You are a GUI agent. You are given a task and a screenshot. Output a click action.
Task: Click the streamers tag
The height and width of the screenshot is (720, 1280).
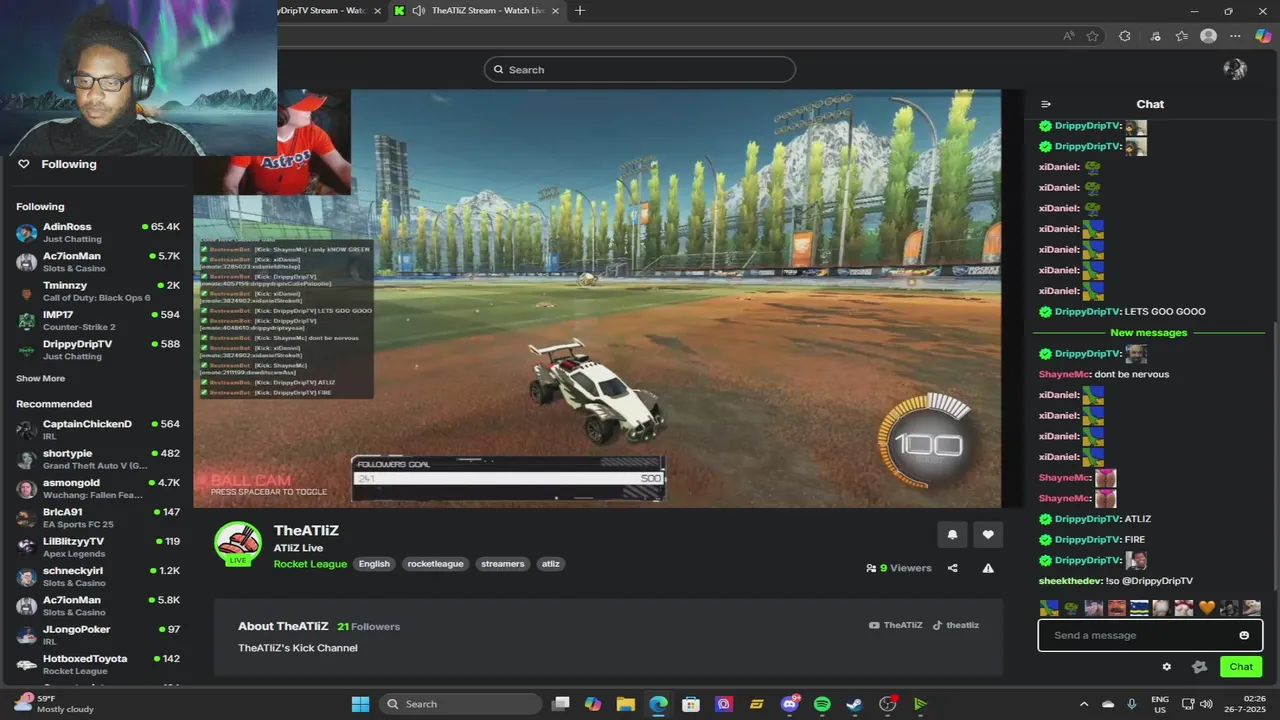pyautogui.click(x=502, y=564)
